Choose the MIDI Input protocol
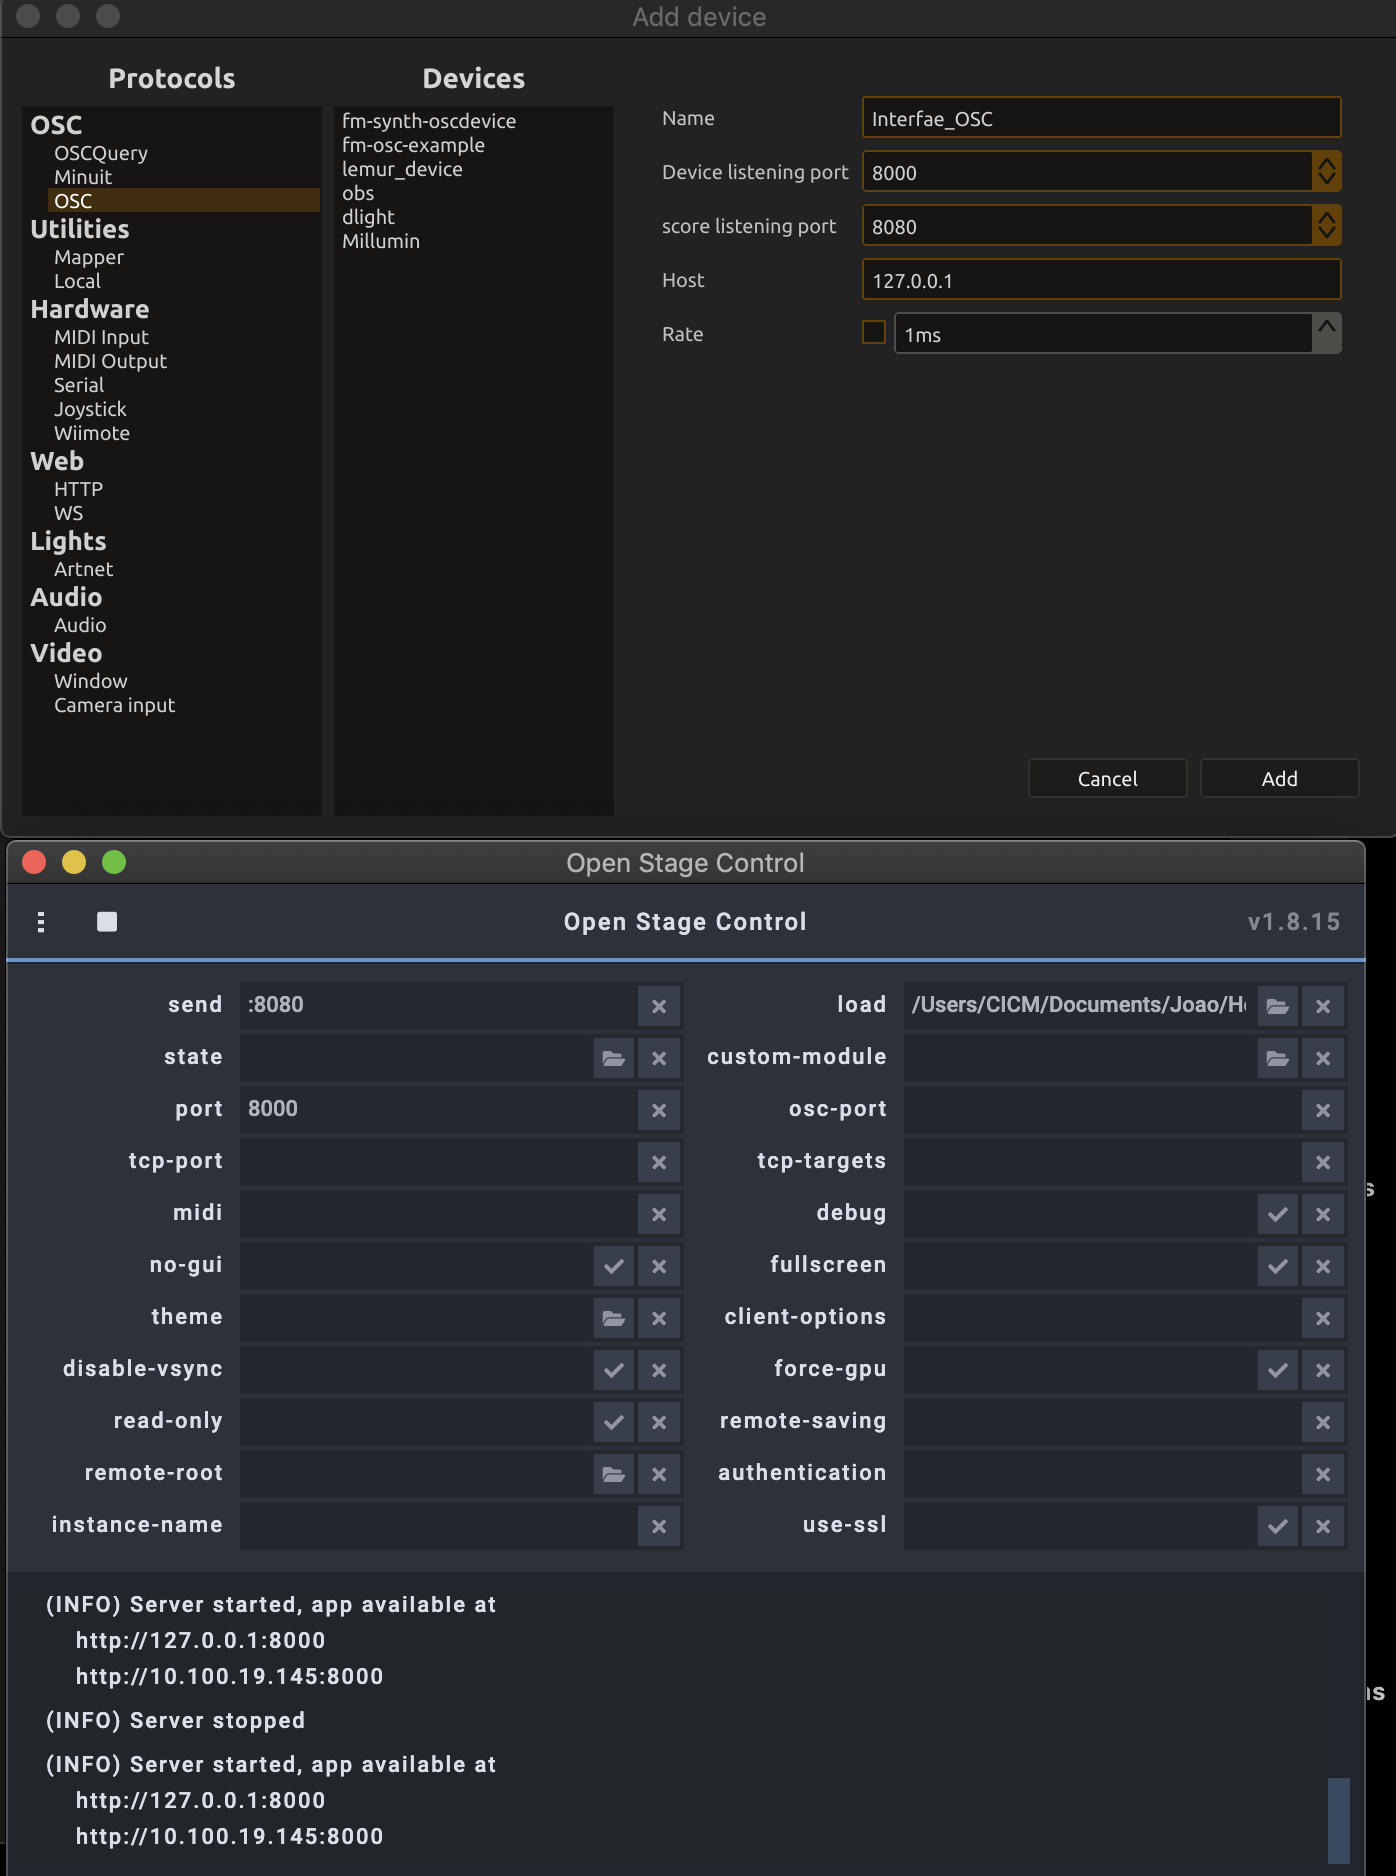 [101, 337]
